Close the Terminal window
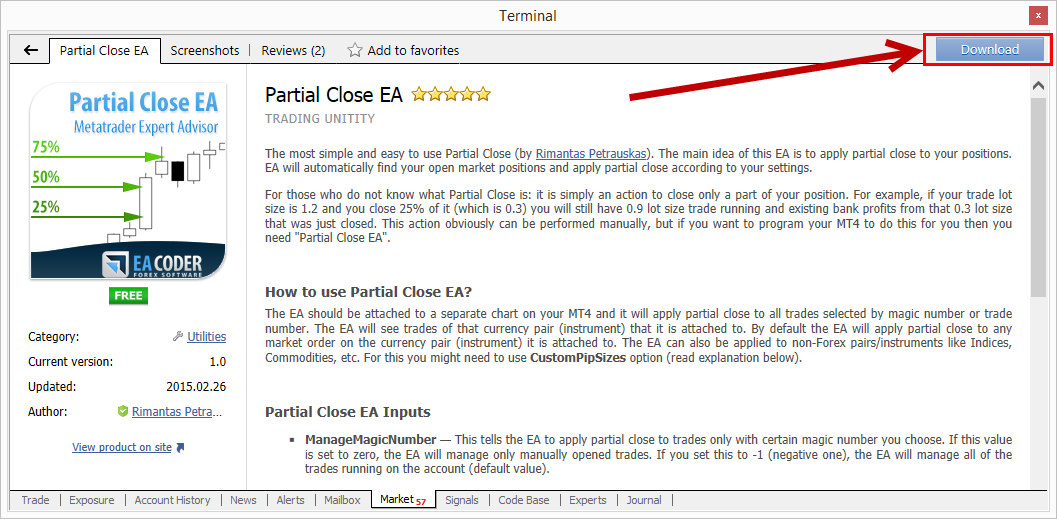This screenshot has height=519, width=1057. [1037, 16]
